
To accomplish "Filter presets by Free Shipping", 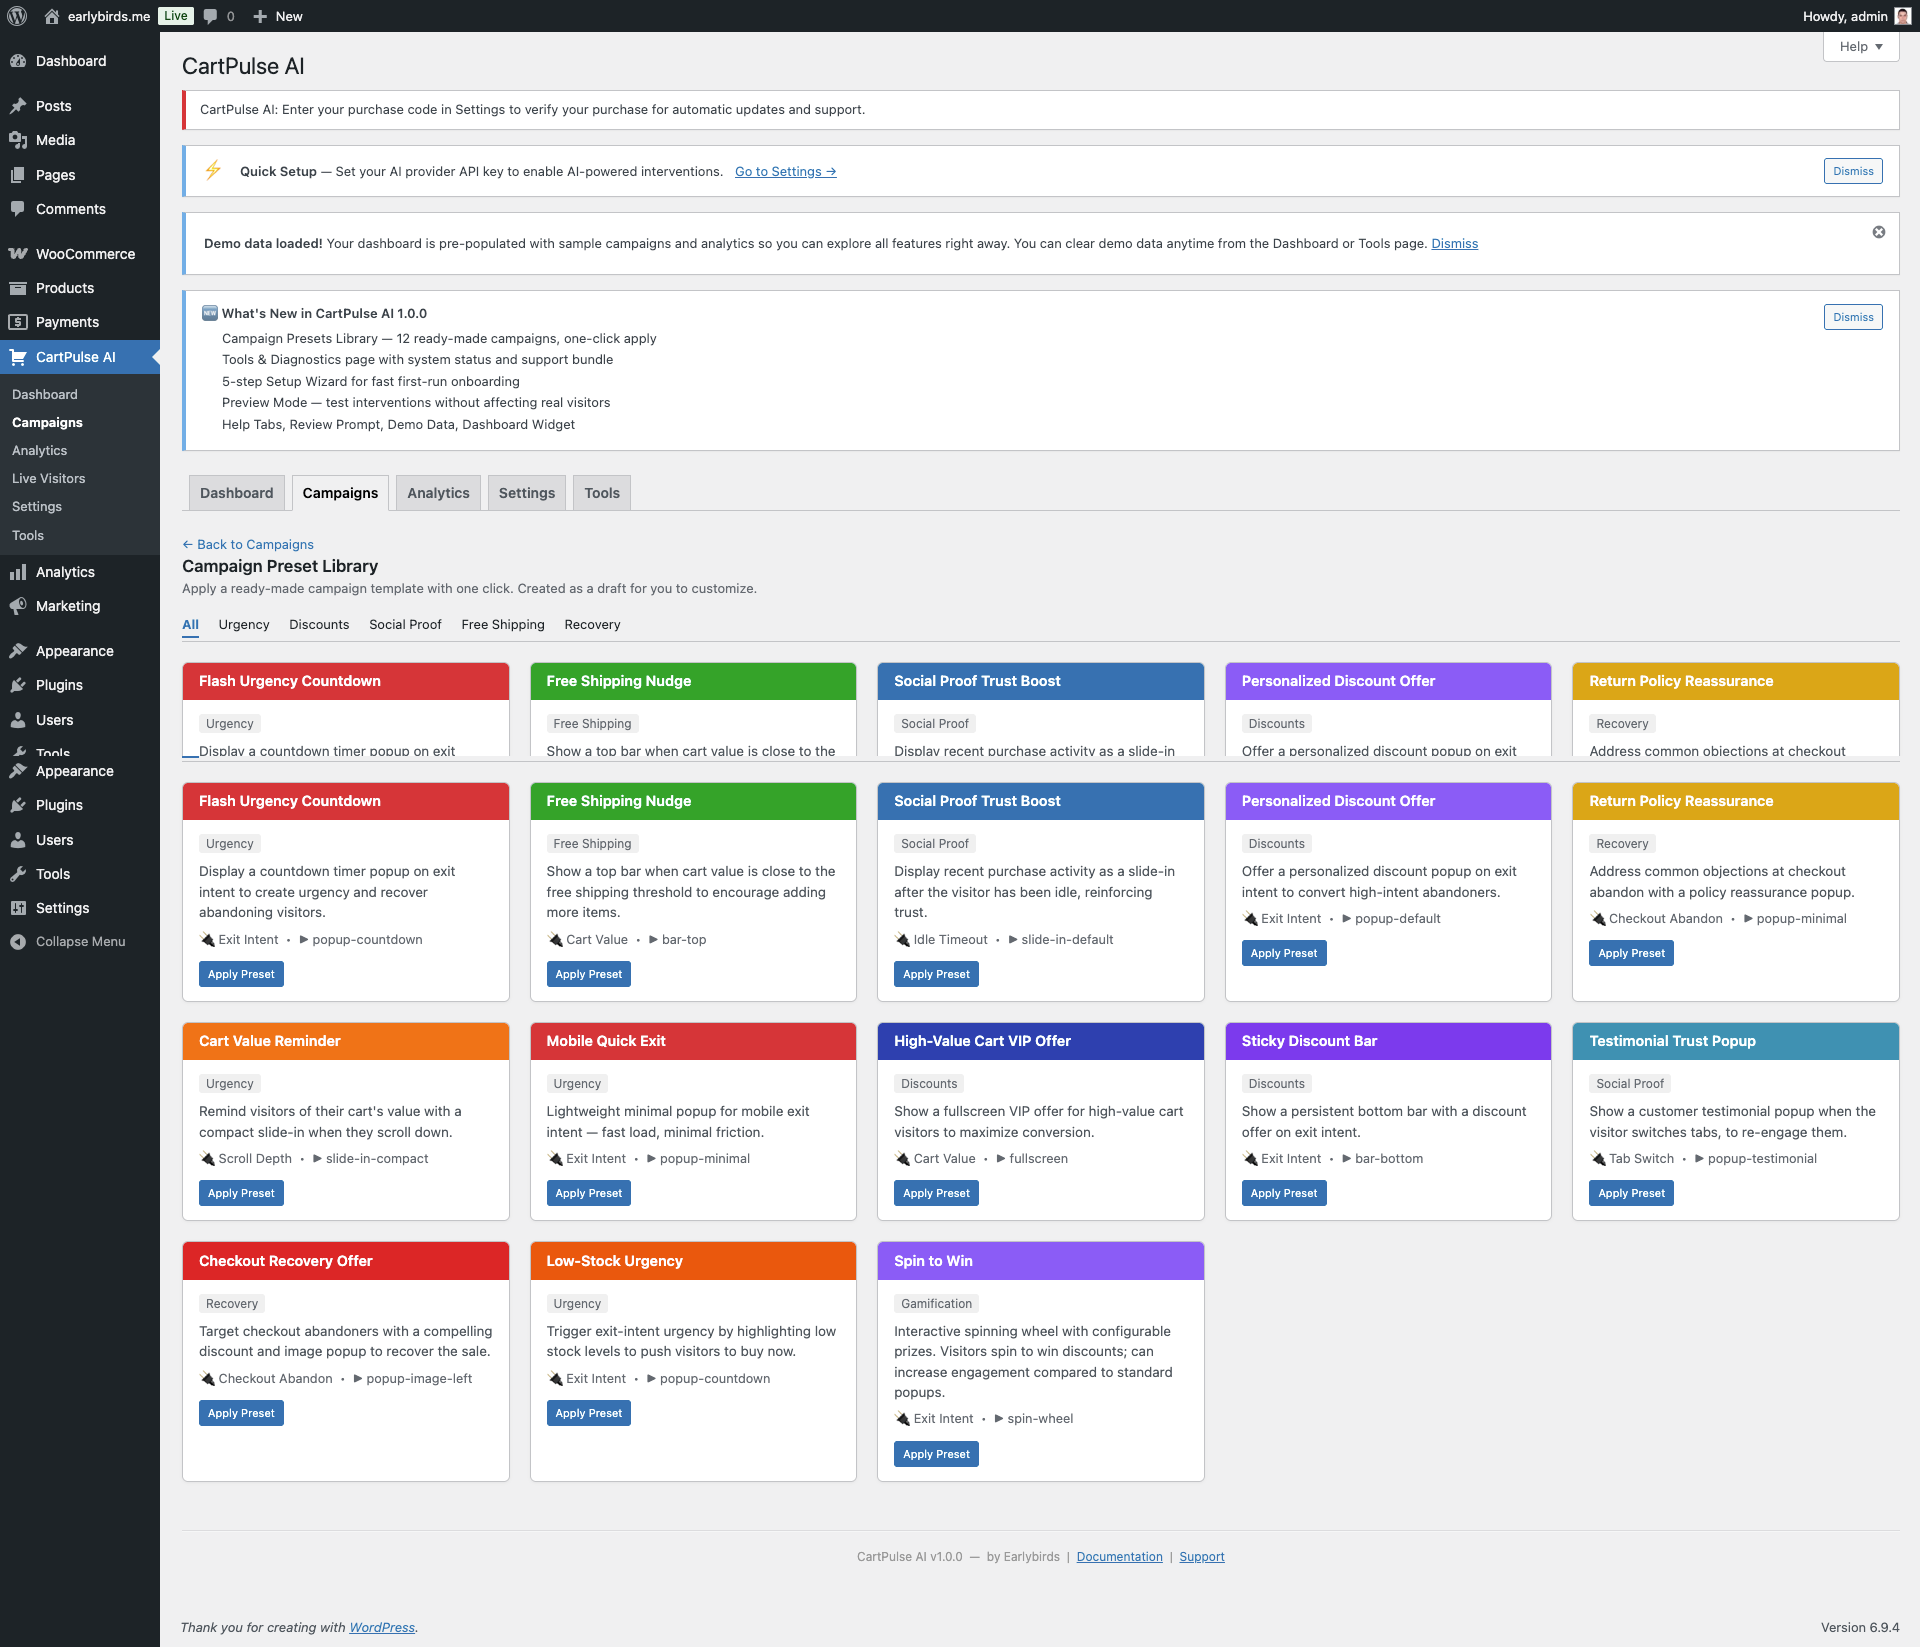I will tap(503, 625).
